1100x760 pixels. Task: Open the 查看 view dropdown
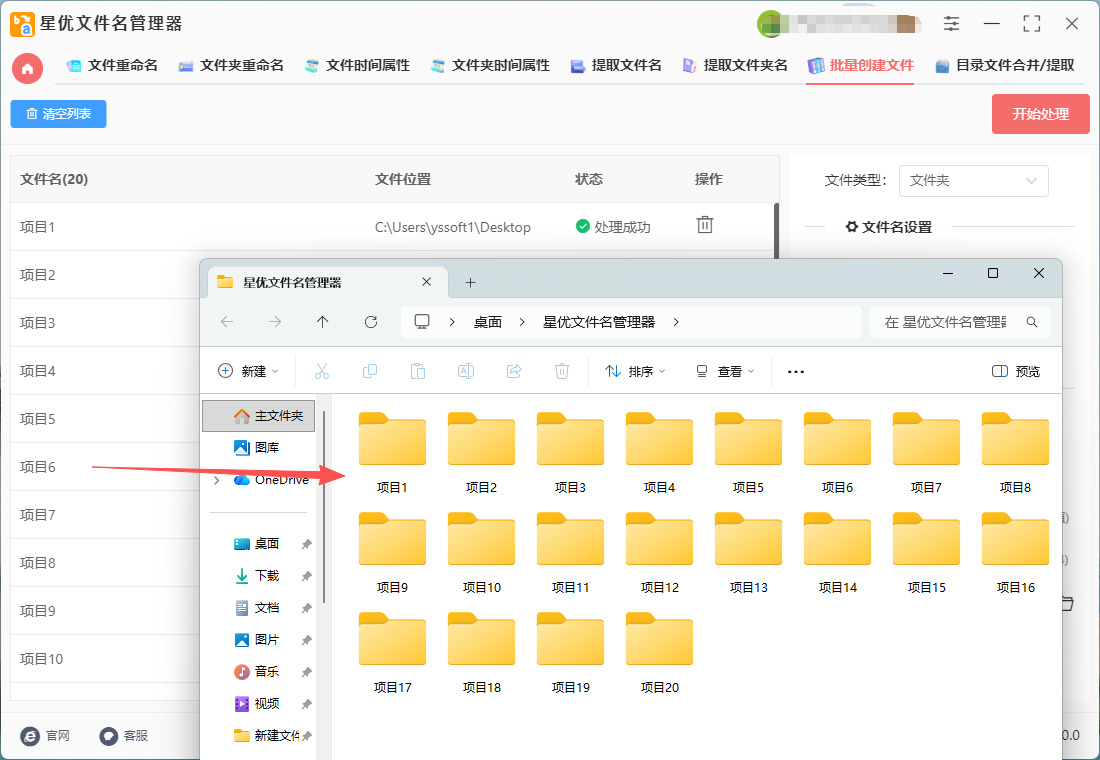pyautogui.click(x=725, y=371)
